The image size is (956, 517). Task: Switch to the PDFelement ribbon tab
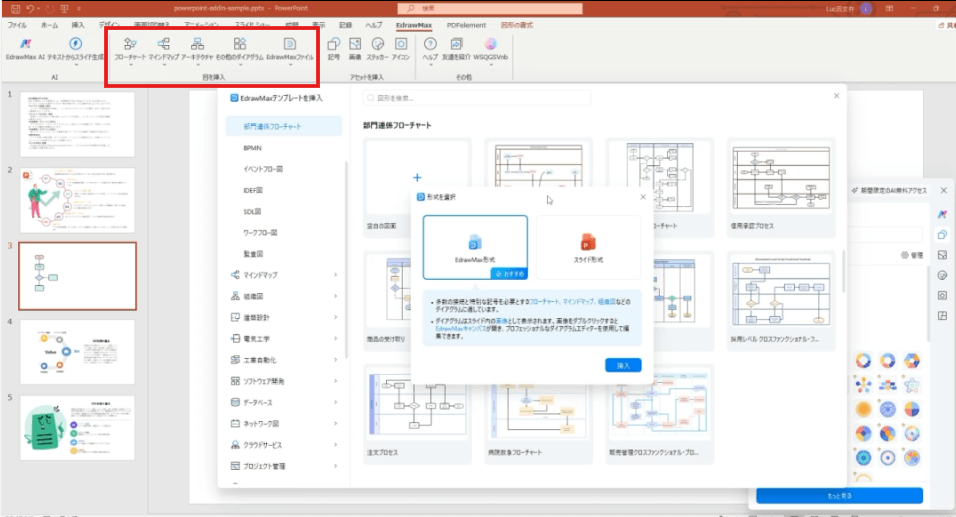pos(466,25)
